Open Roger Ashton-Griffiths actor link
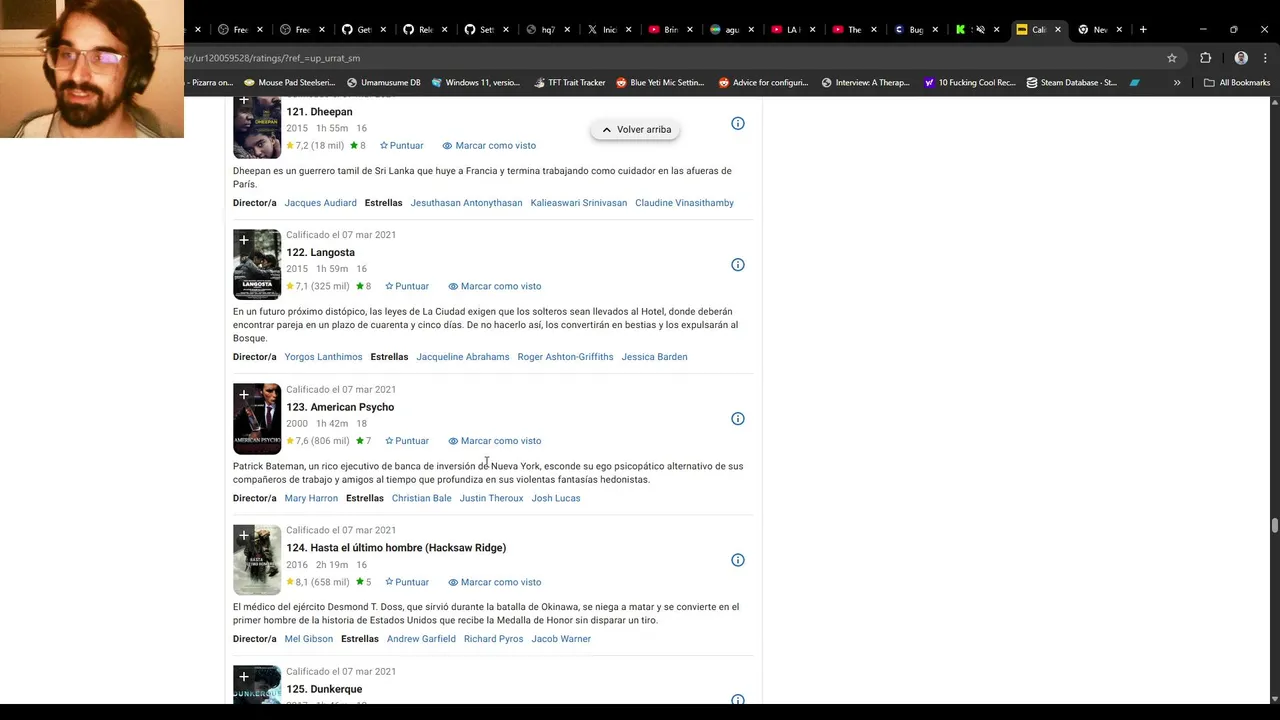The width and height of the screenshot is (1280, 720). pyautogui.click(x=565, y=357)
